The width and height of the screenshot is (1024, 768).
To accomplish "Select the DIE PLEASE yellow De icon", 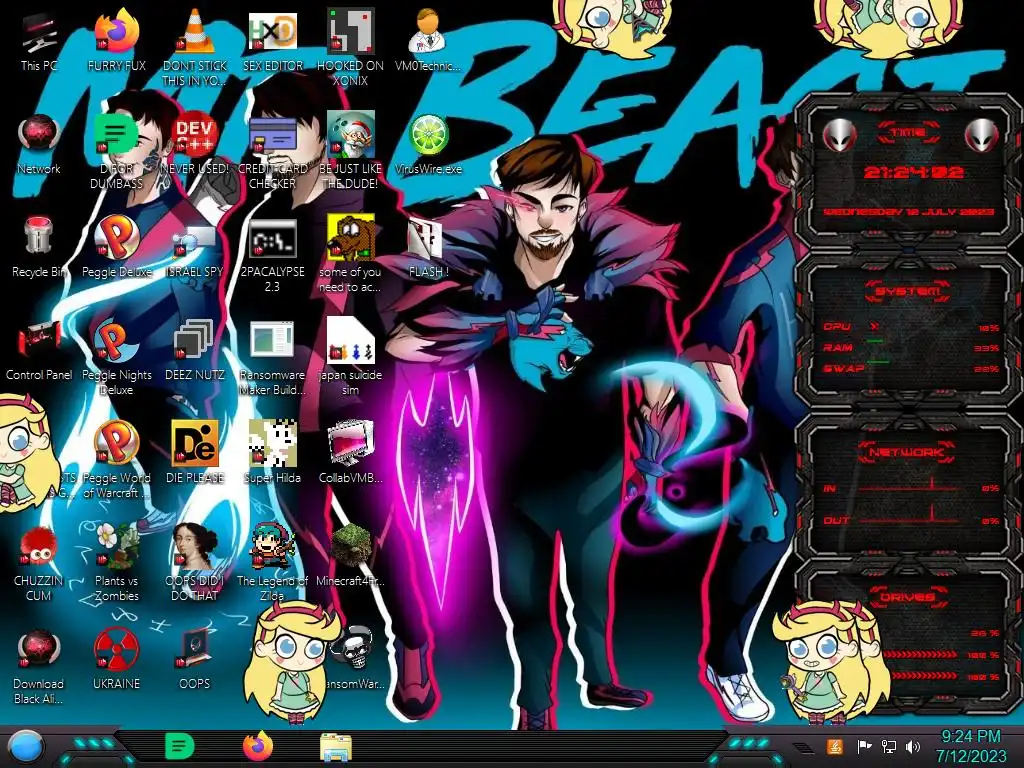I will coord(195,452).
